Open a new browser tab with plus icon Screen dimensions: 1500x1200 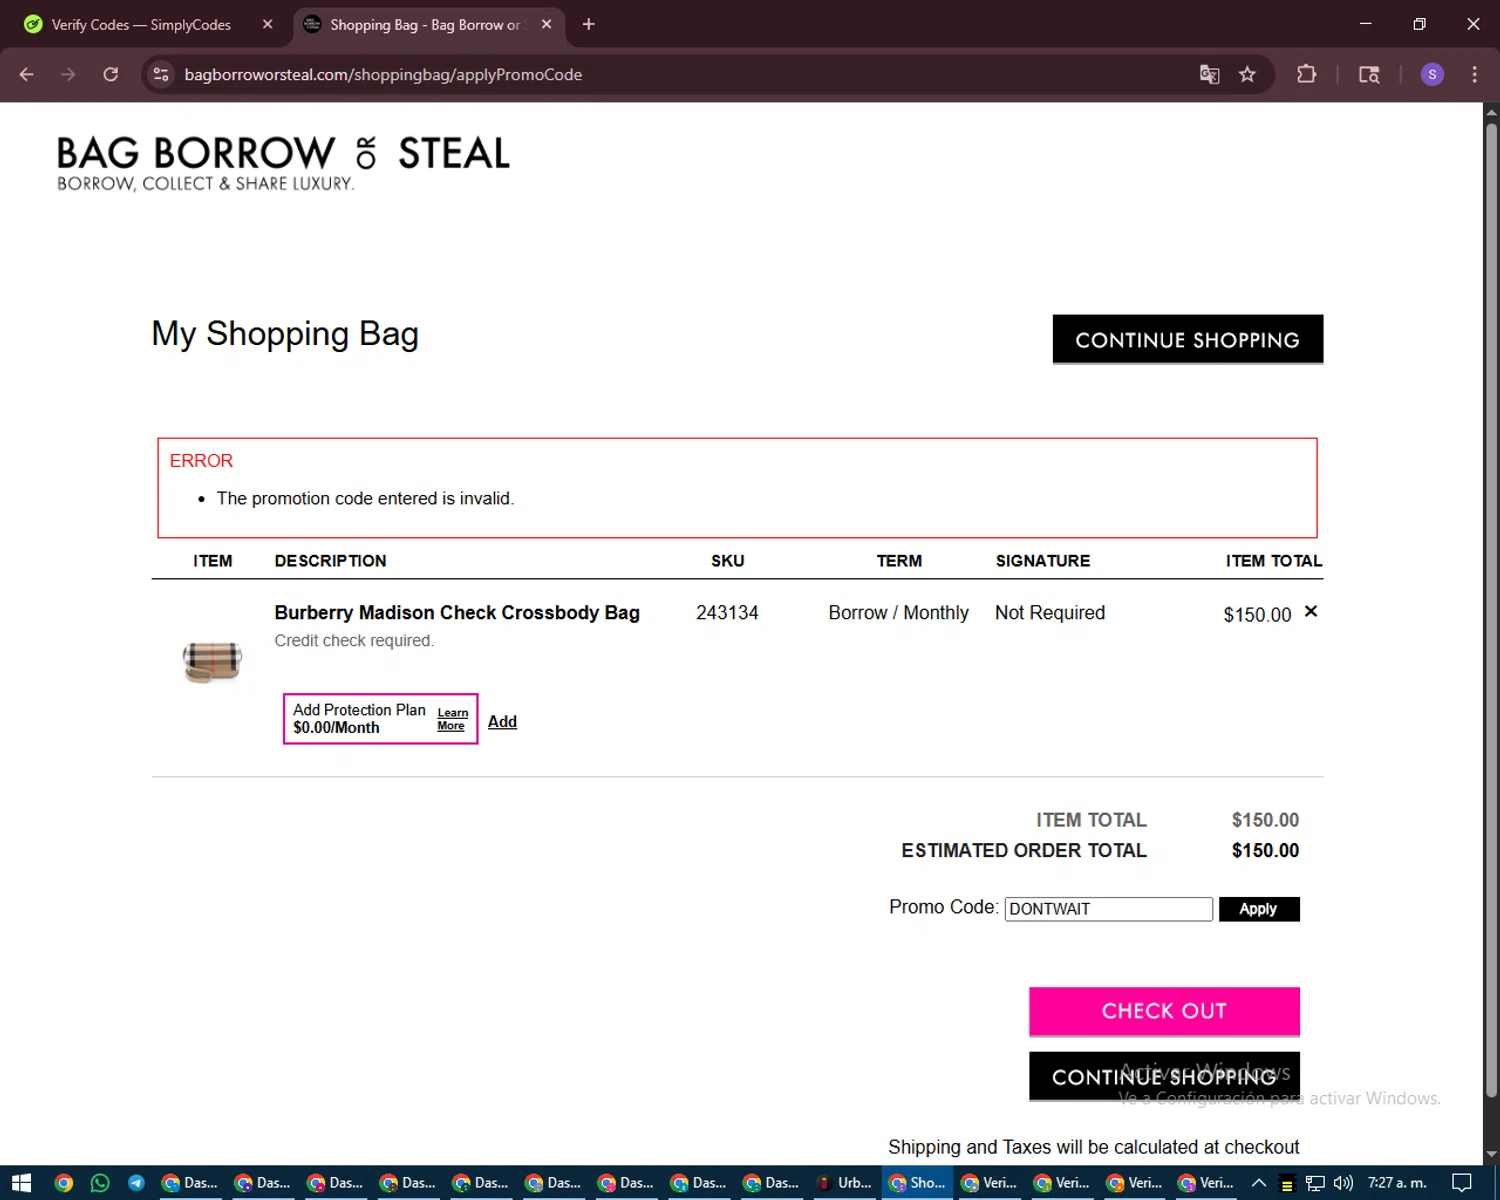[589, 24]
